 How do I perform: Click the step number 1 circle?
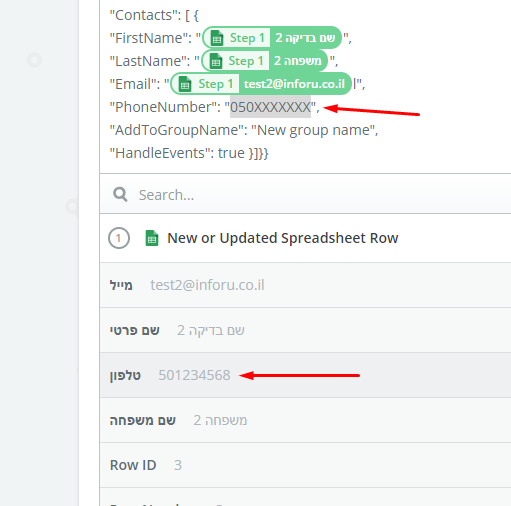(119, 238)
